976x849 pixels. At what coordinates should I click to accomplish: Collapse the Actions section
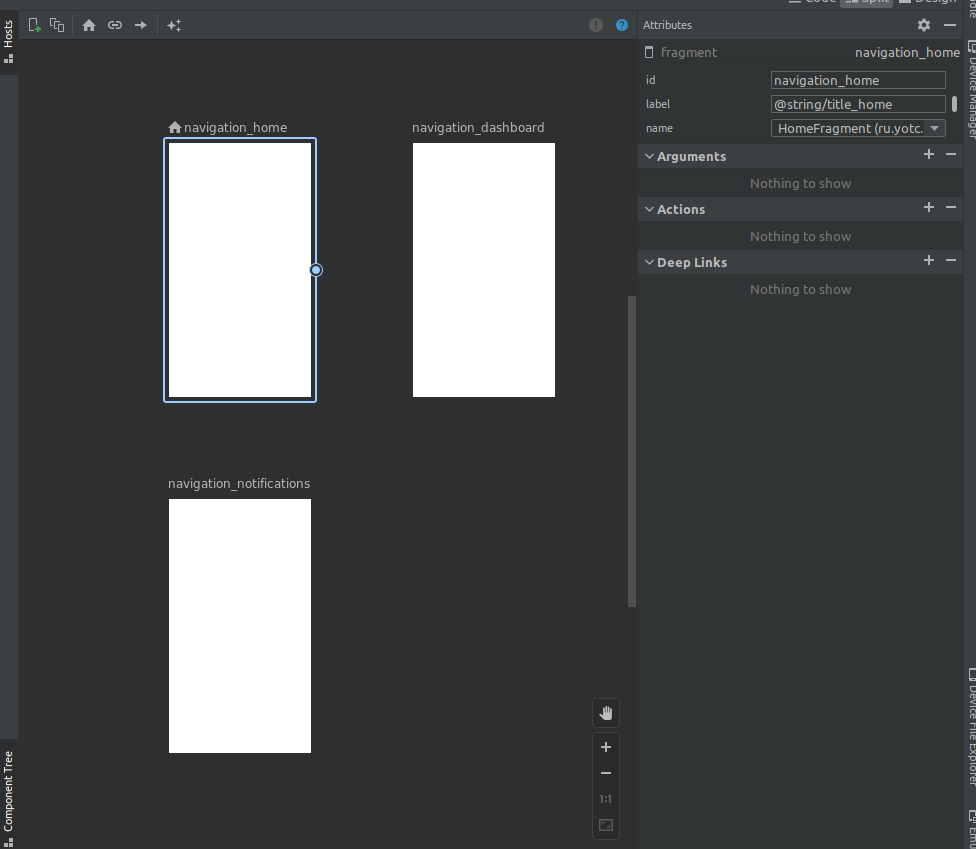[x=650, y=209]
